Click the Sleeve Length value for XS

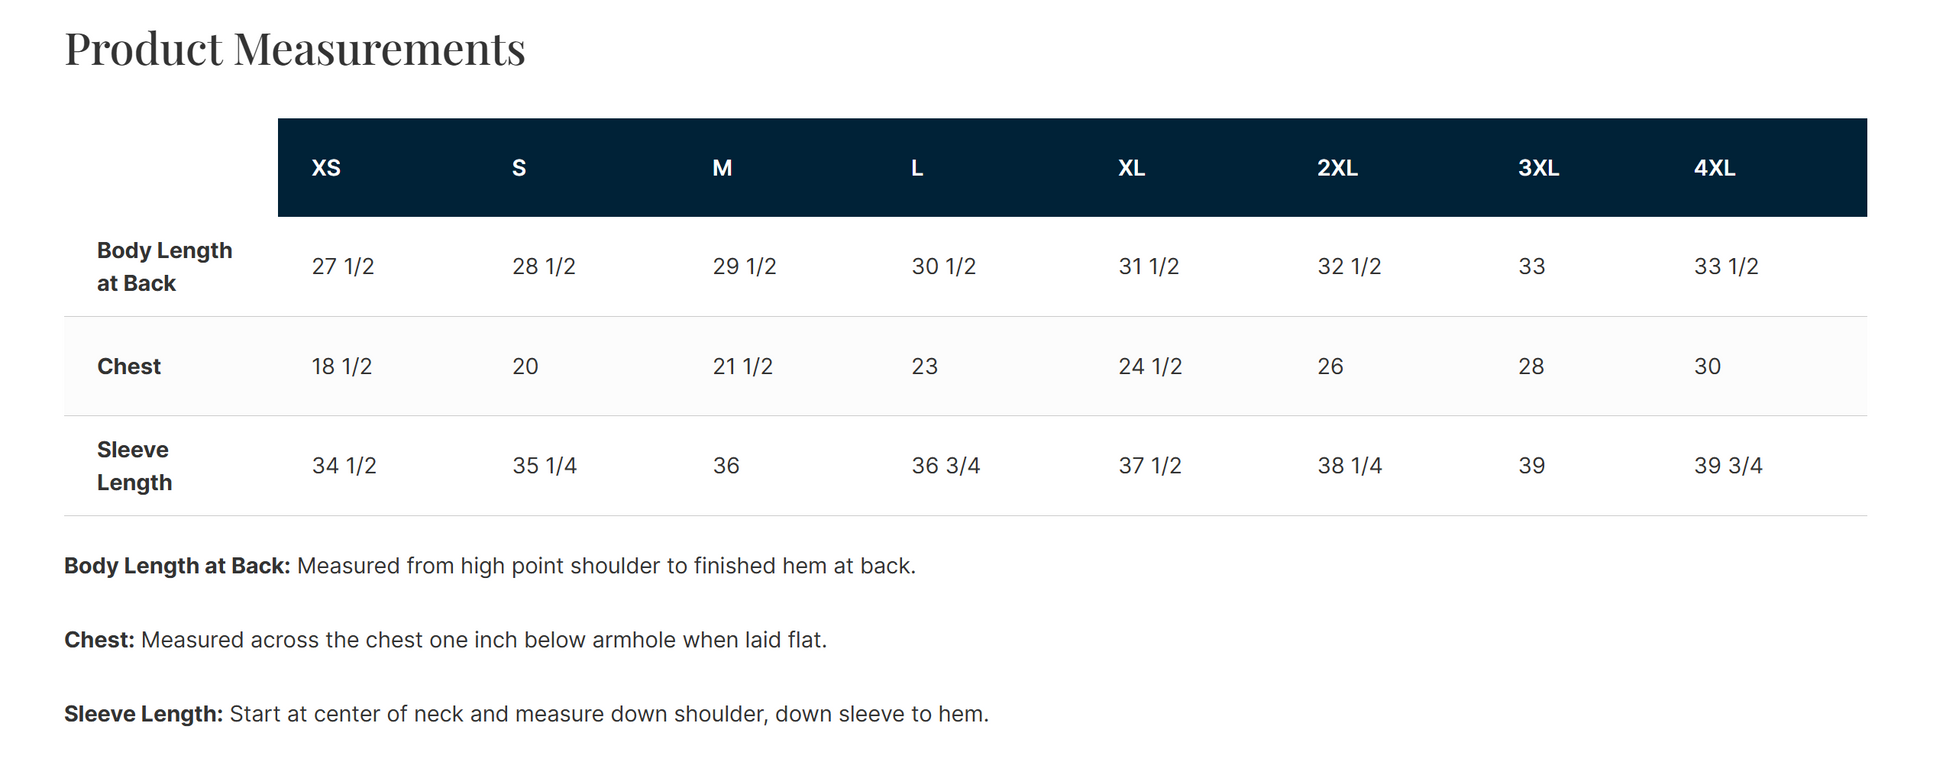(344, 466)
